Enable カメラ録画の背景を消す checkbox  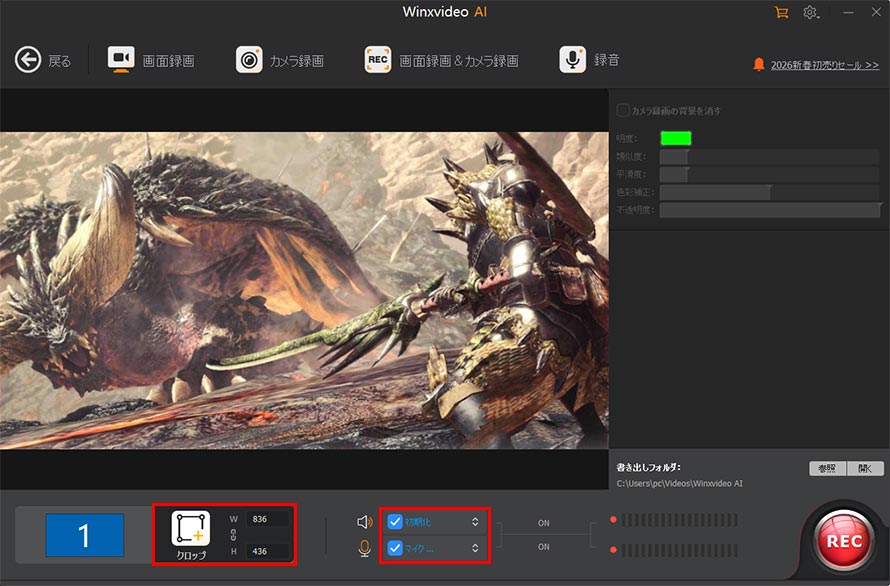point(623,110)
